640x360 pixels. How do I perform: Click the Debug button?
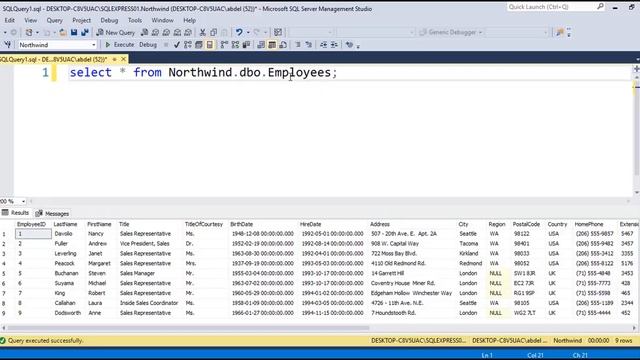click(148, 45)
